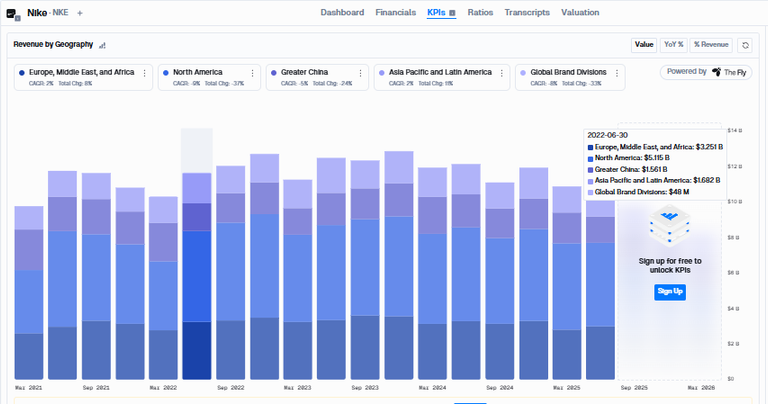Add ticker with plus icon next to NKE
The height and width of the screenshot is (404, 768).
80,13
